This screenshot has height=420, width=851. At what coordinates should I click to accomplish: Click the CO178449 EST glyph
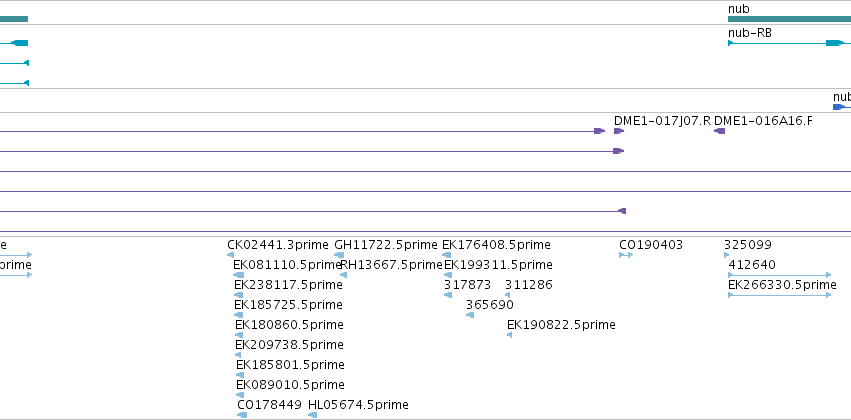[242, 415]
